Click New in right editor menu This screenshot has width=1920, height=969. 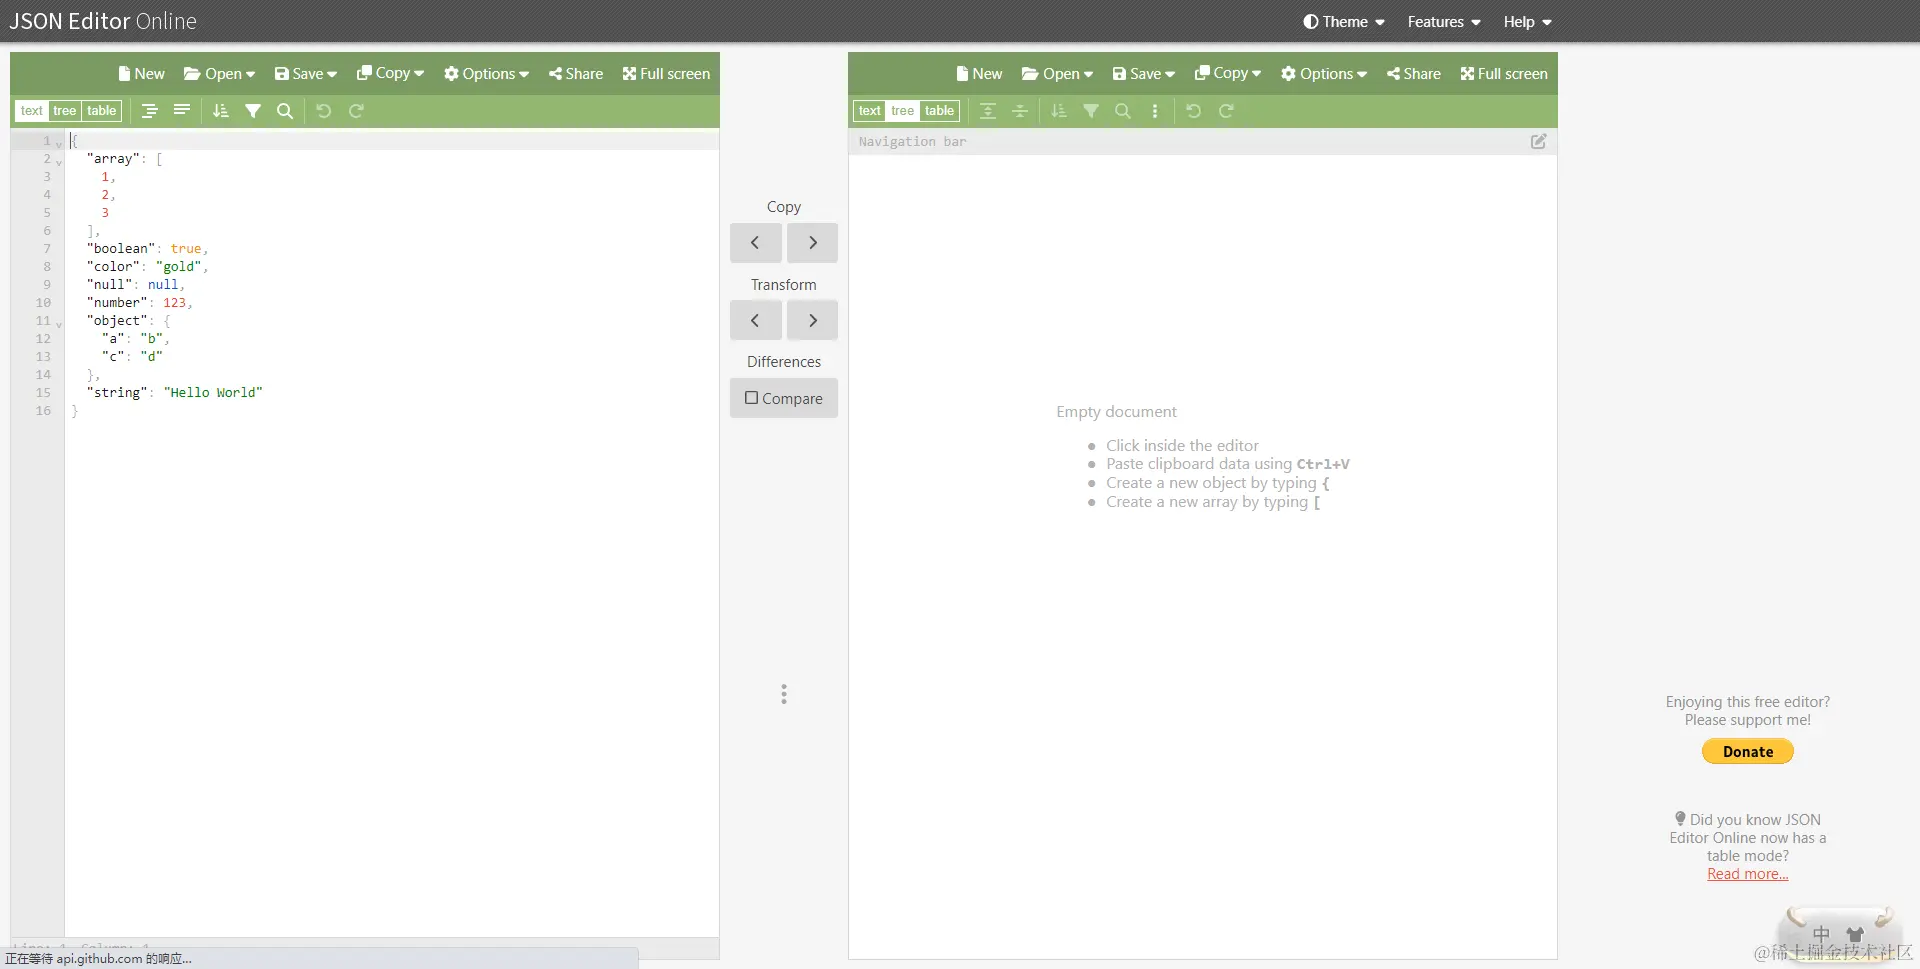[x=979, y=74]
